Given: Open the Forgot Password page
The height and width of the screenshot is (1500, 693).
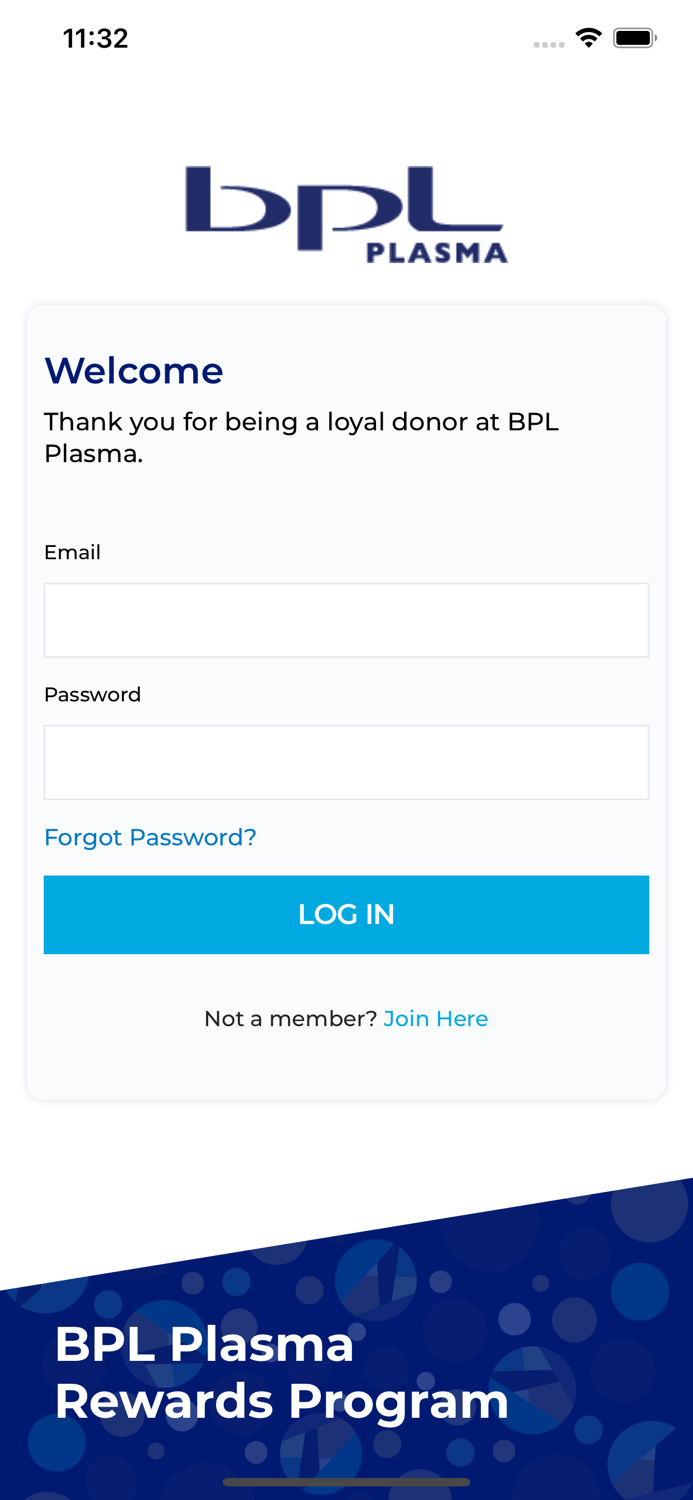Looking at the screenshot, I should pyautogui.click(x=150, y=837).
